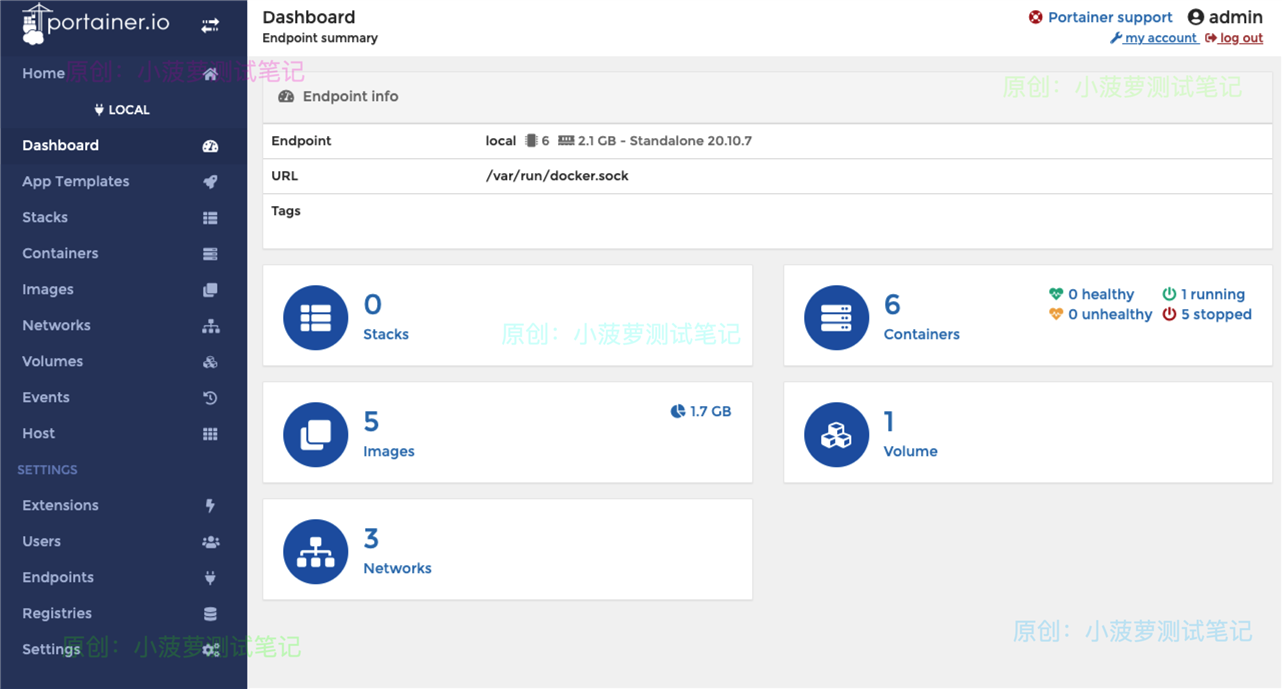Click the Endpoints plug icon
This screenshot has width=1282, height=689.
pyautogui.click(x=210, y=578)
